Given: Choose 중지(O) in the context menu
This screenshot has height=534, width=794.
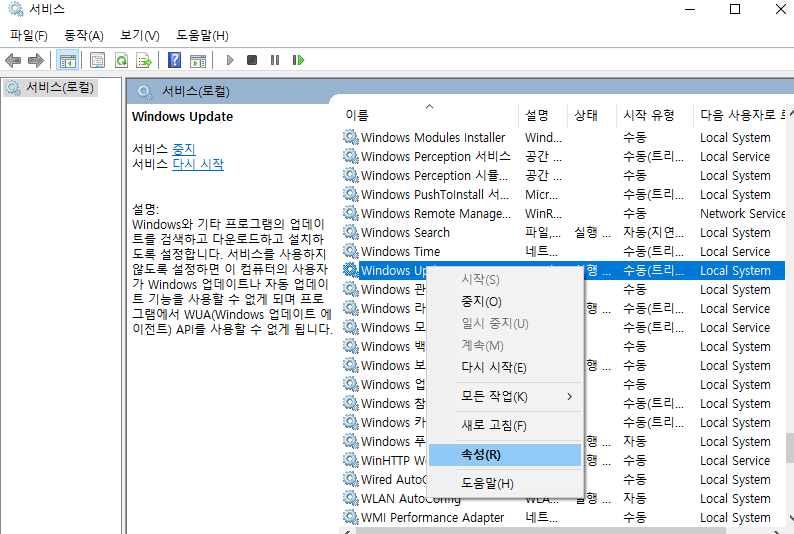Looking at the screenshot, I should (x=505, y=302).
